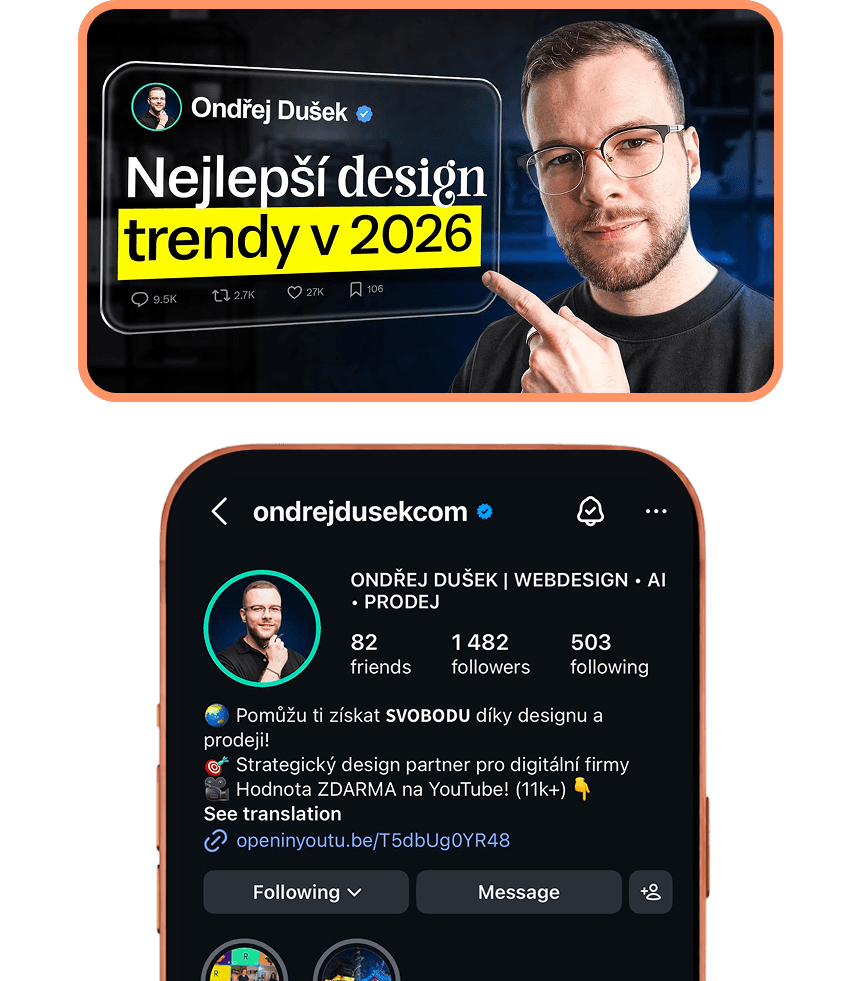Click the small avatar next to Ondřej Dušek
This screenshot has width=846, height=981.
click(156, 107)
